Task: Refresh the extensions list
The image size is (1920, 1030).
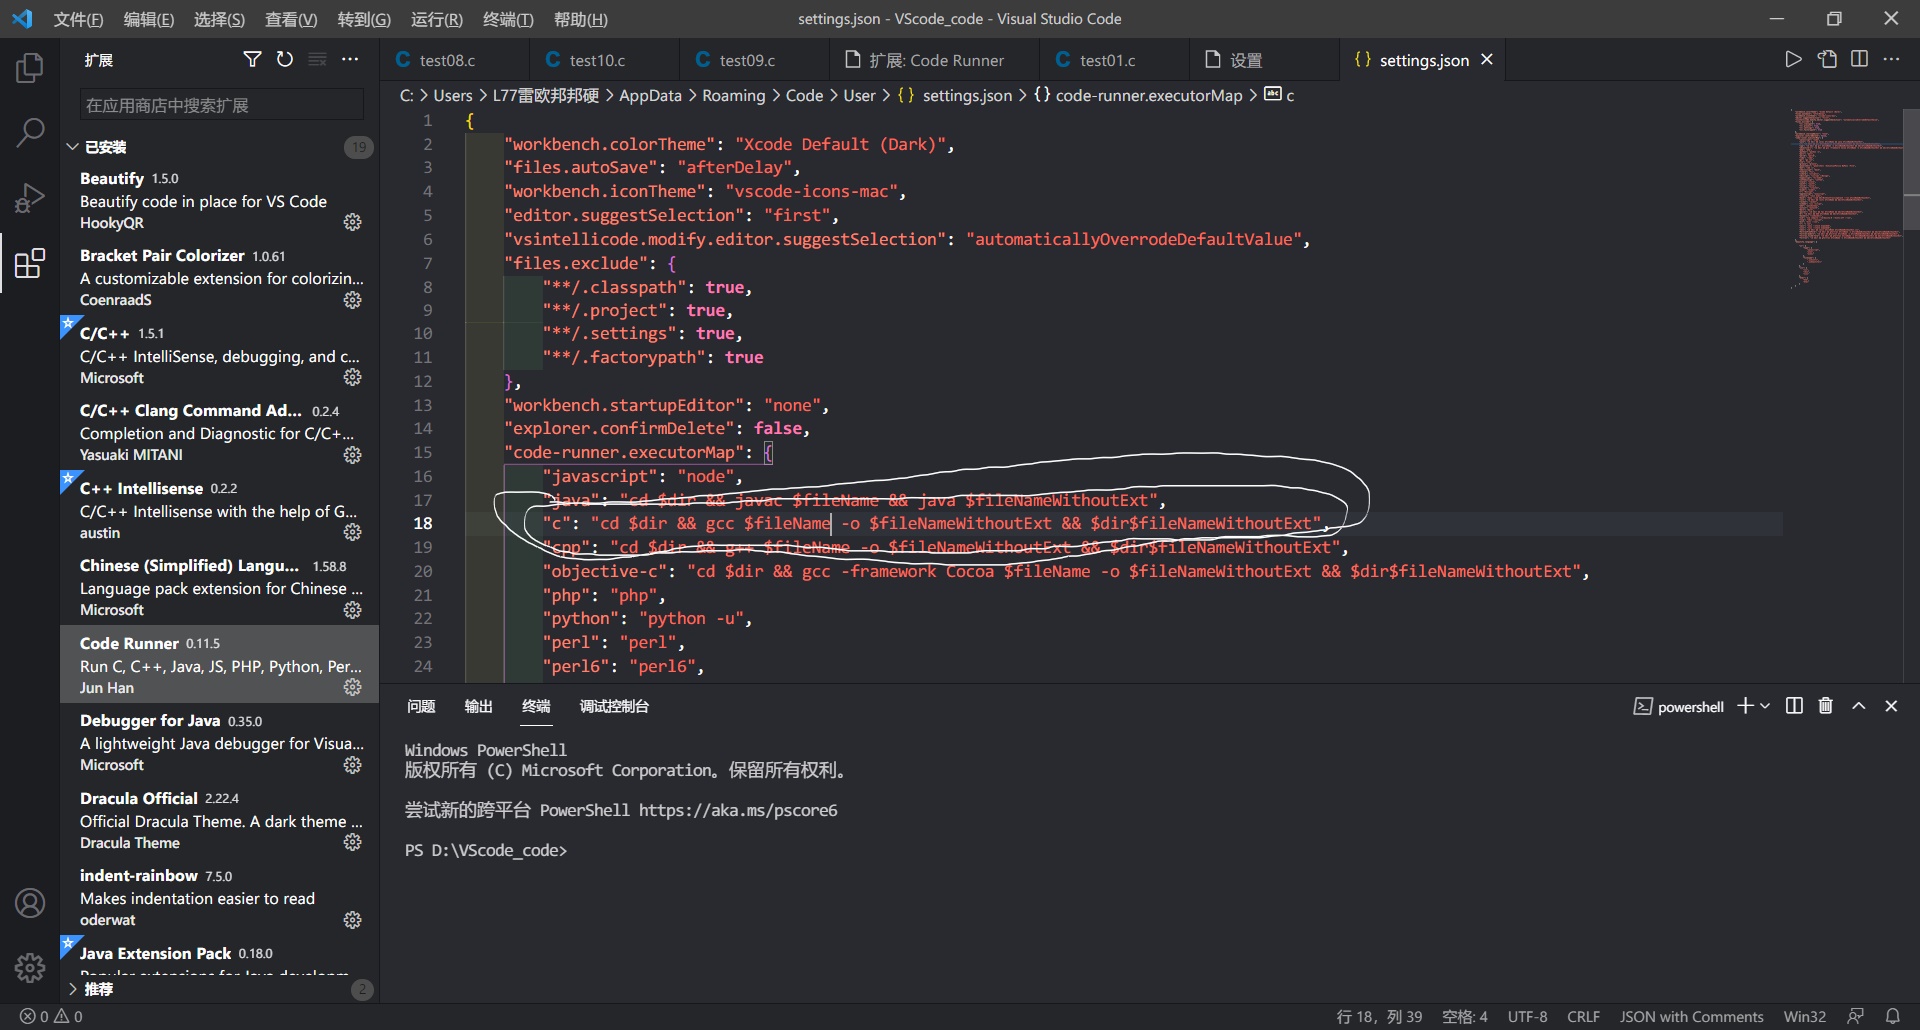Action: coord(285,60)
